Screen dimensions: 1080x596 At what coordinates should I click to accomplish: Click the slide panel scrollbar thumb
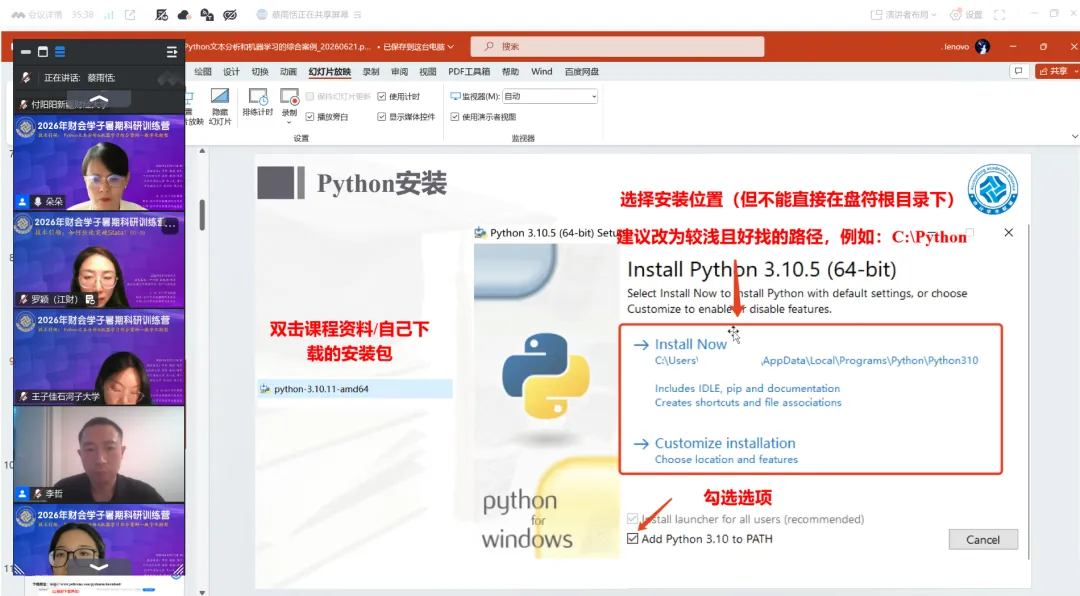(x=202, y=215)
